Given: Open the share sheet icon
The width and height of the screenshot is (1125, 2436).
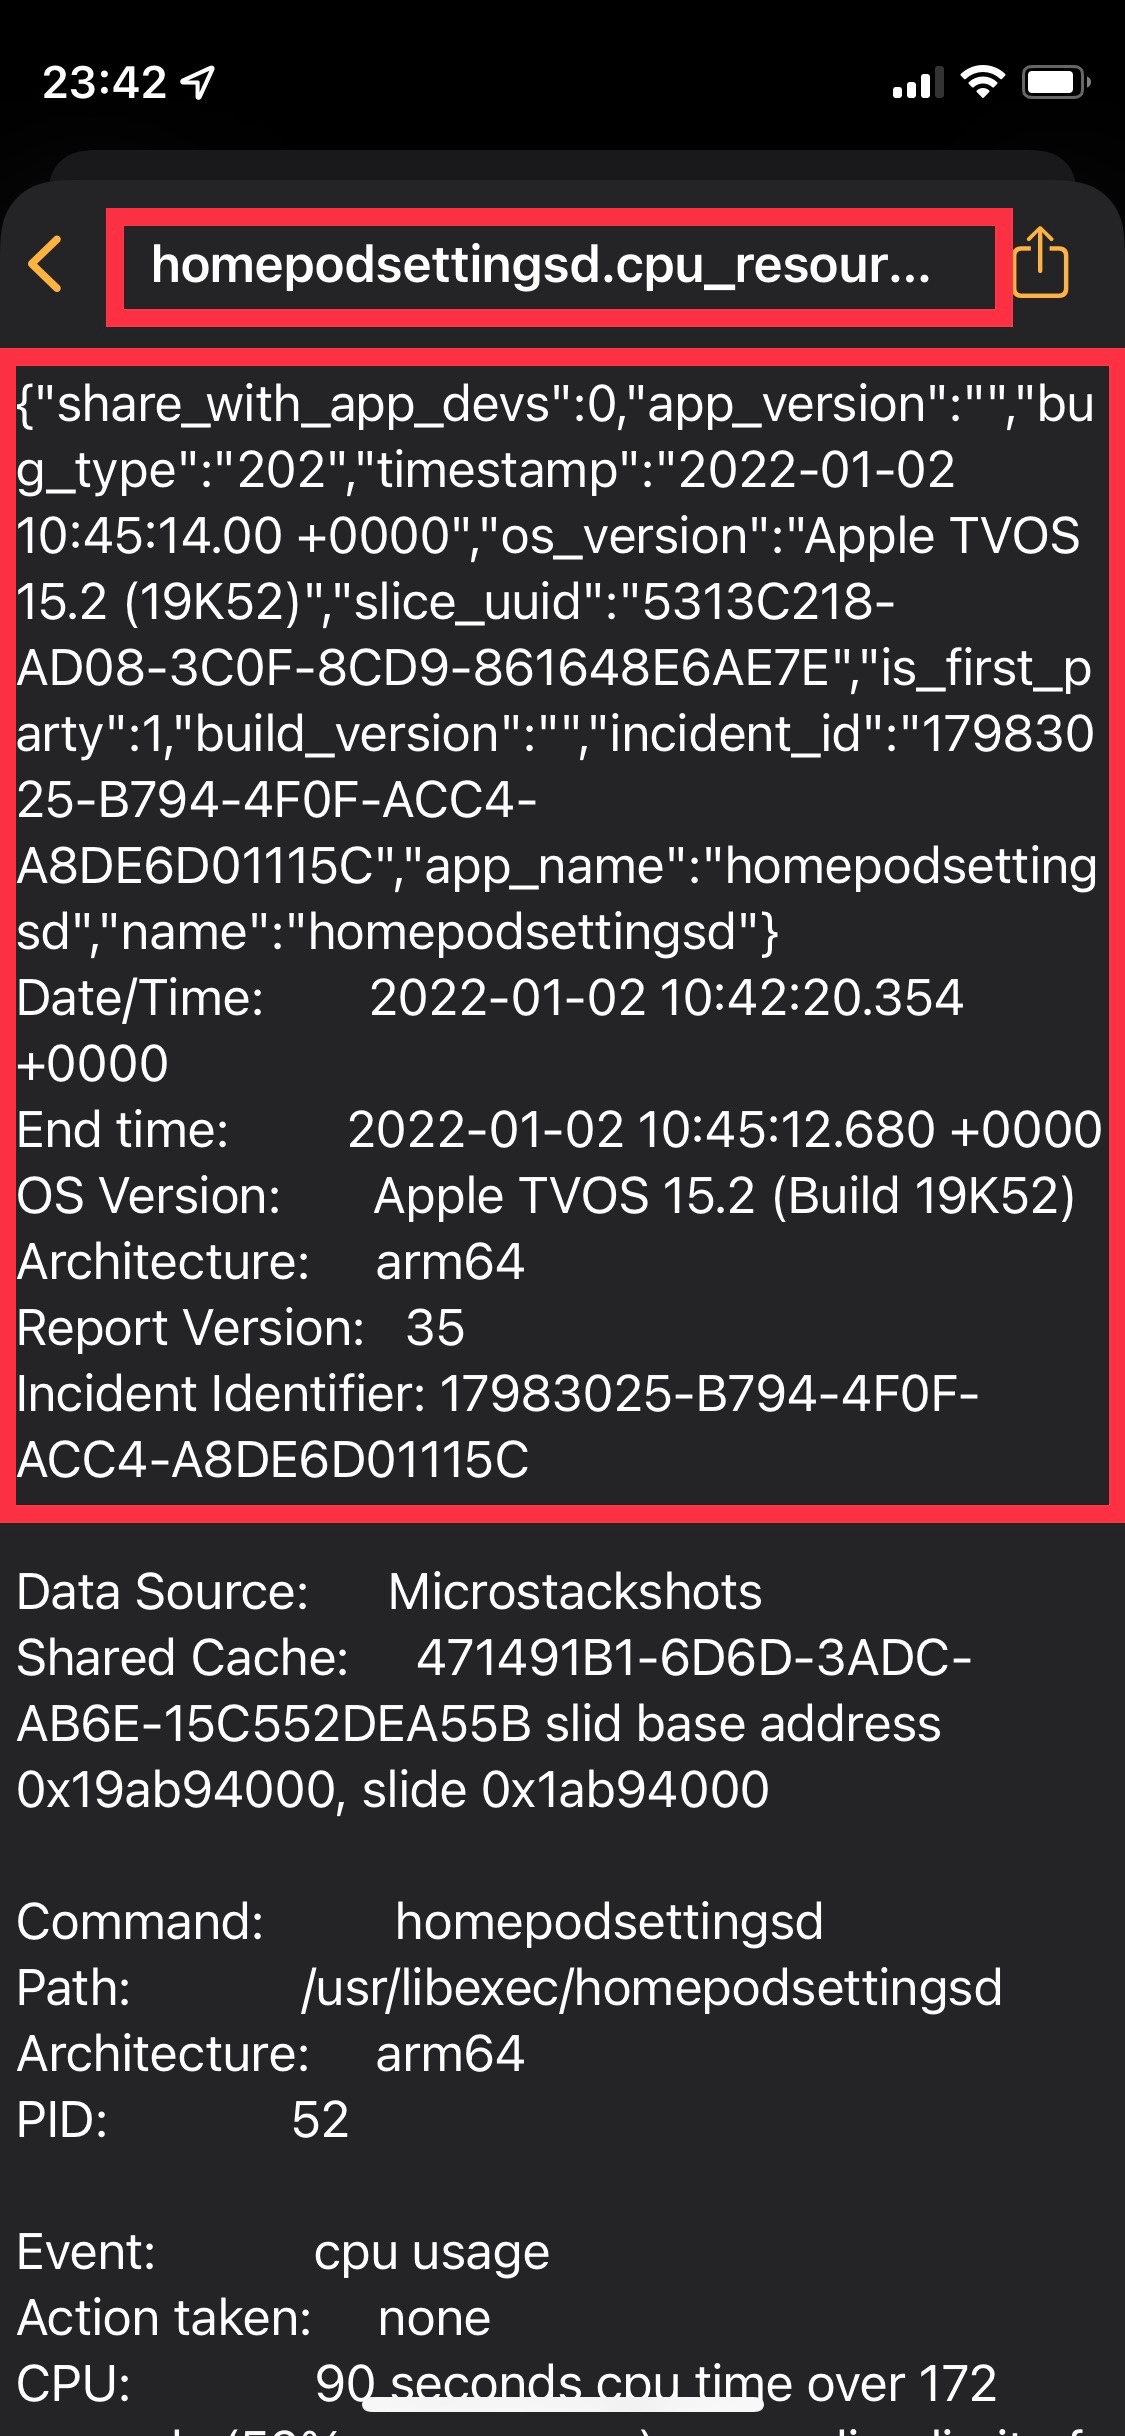Looking at the screenshot, I should [x=1041, y=263].
